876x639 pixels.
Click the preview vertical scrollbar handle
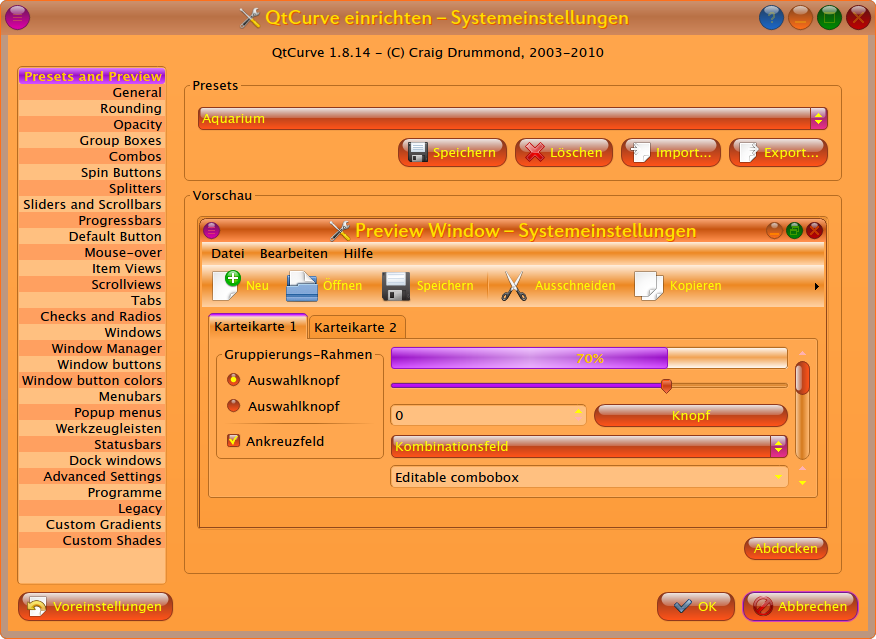tap(802, 378)
